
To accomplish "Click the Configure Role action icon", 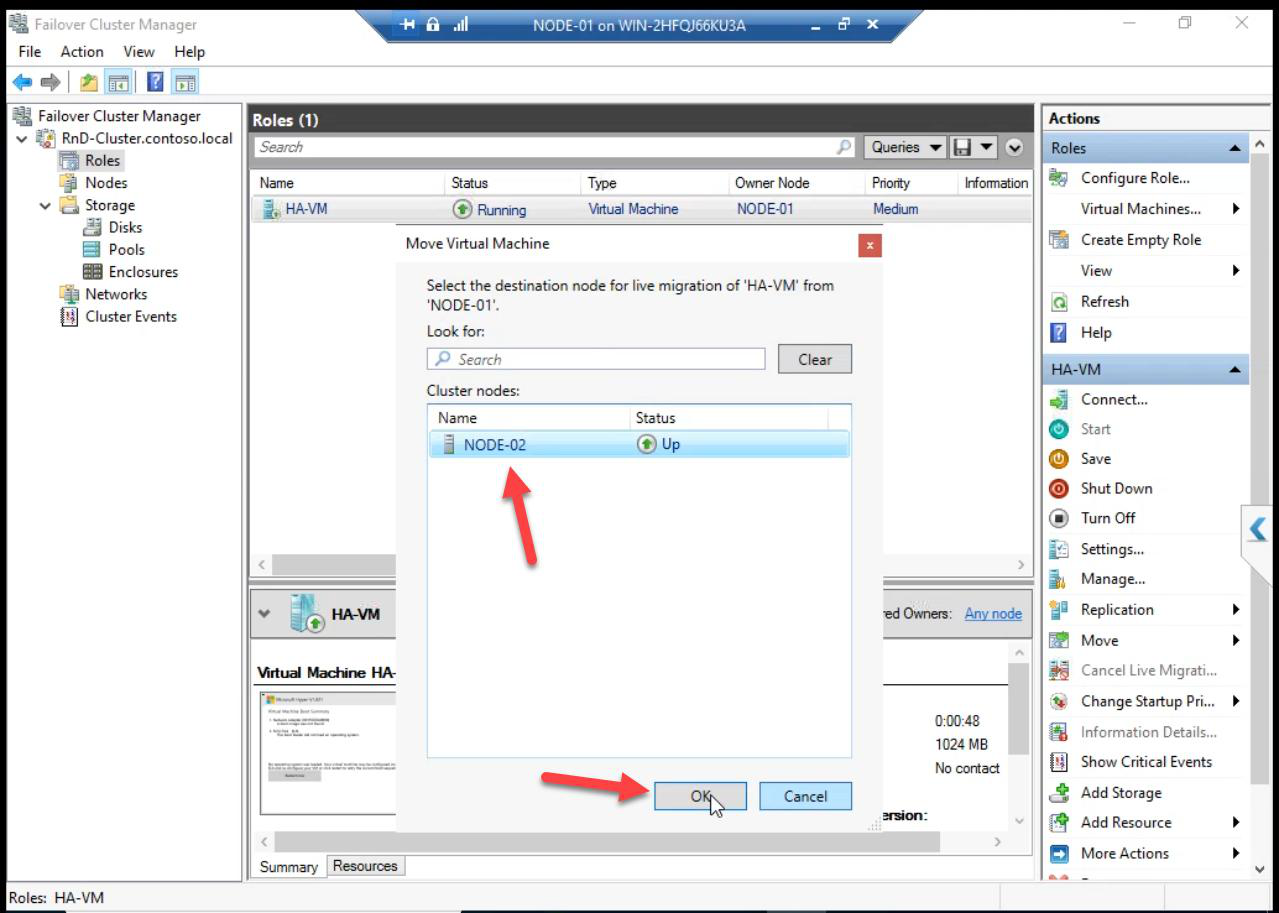I will coord(1059,178).
